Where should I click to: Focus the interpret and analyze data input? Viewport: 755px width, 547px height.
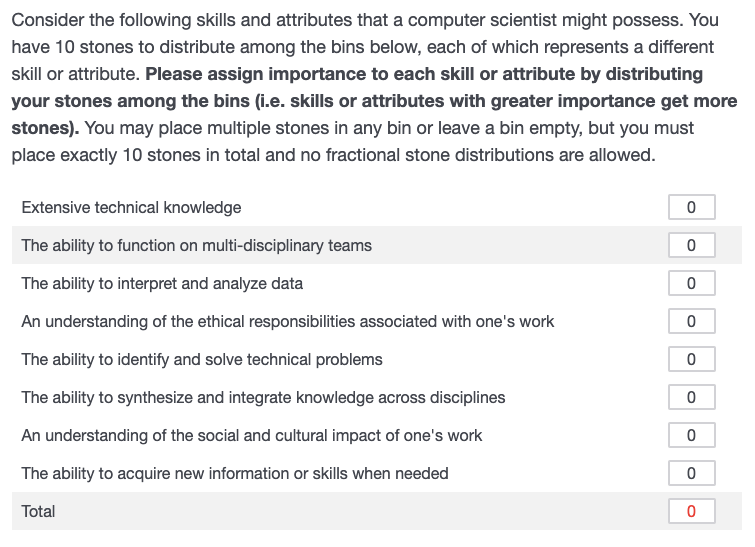[x=691, y=283]
